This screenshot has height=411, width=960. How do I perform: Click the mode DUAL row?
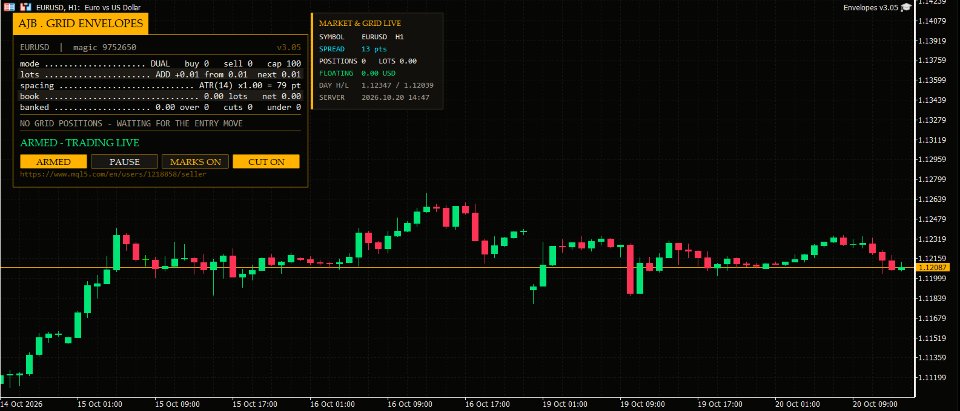160,64
